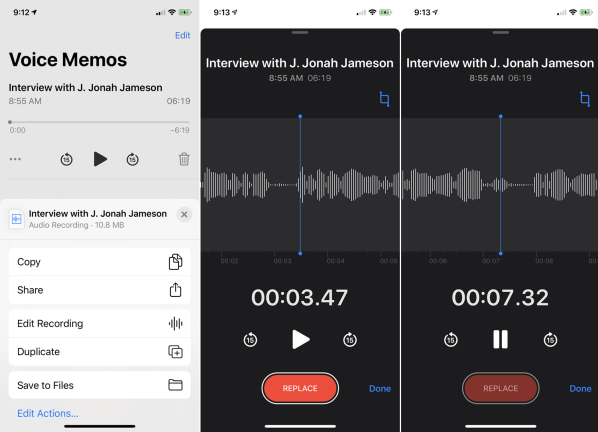
Task: Click the 00:08 timeline tick label
Action: click(544, 261)
